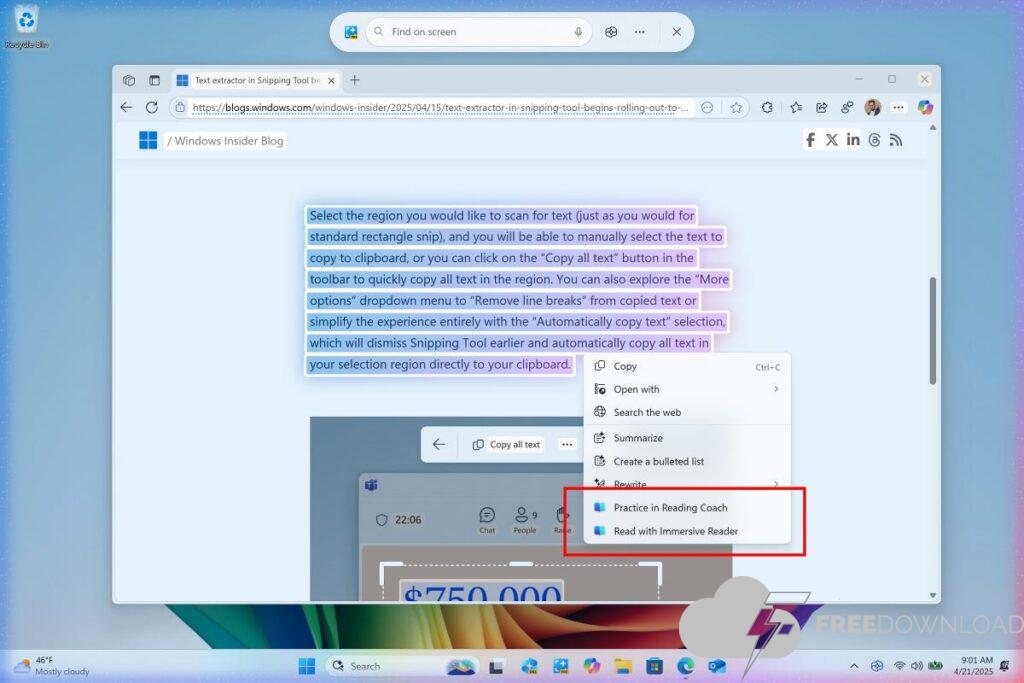The image size is (1024, 683).
Task: Open the LinkedIn share icon
Action: (853, 140)
